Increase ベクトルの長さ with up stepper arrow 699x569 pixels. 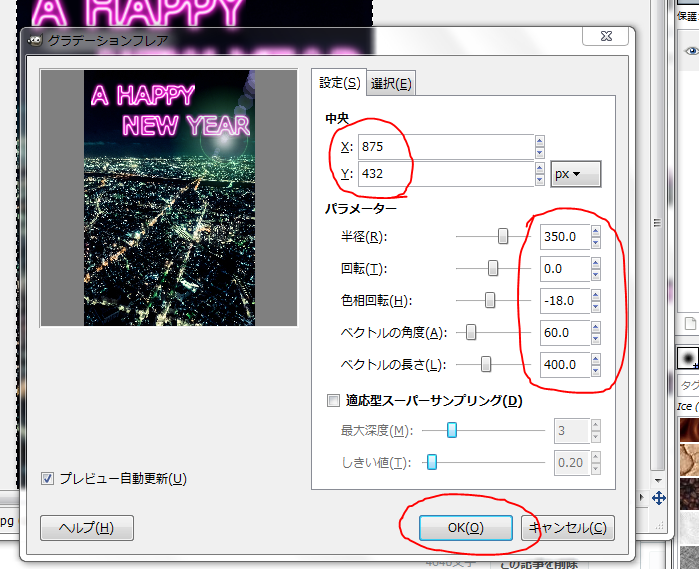click(596, 359)
